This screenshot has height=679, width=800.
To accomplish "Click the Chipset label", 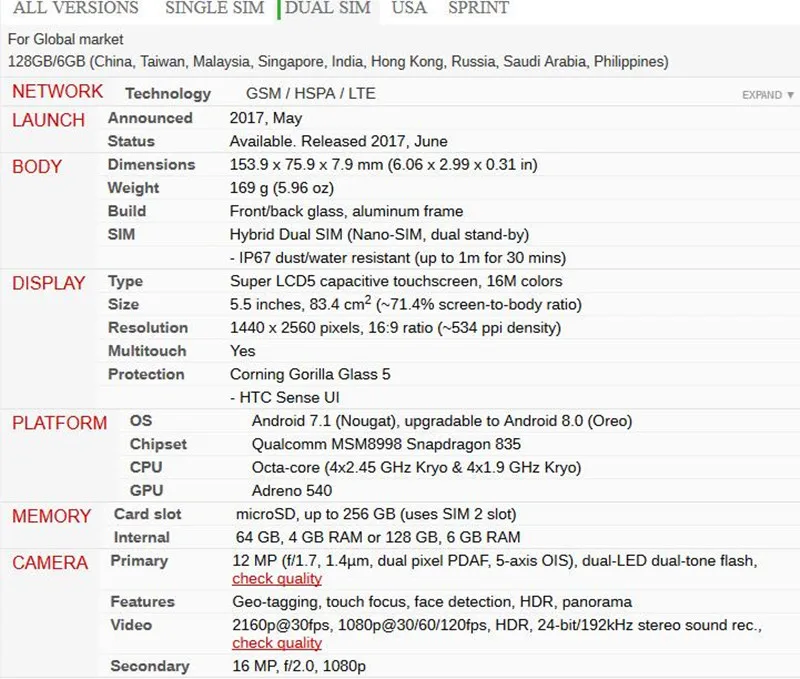I will click(158, 444).
